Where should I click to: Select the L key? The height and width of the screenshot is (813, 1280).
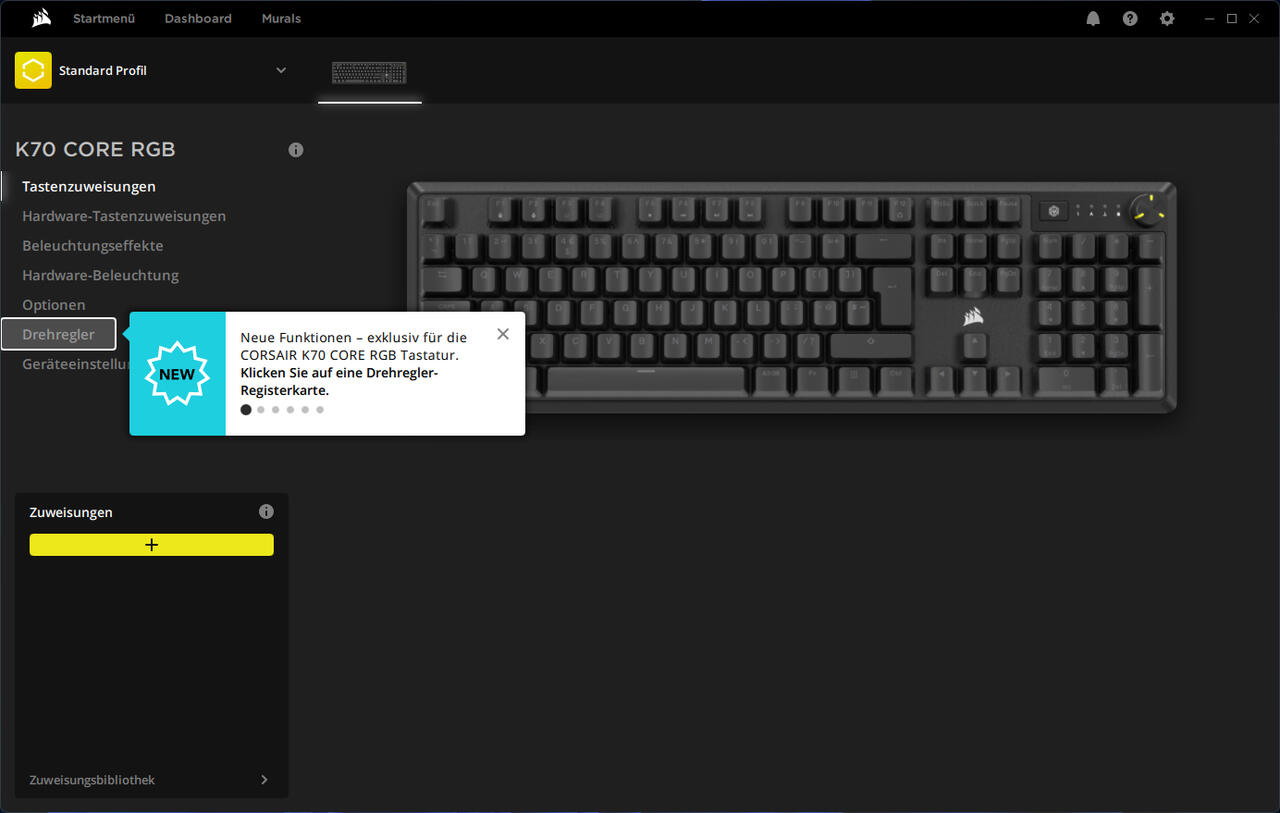click(x=759, y=313)
